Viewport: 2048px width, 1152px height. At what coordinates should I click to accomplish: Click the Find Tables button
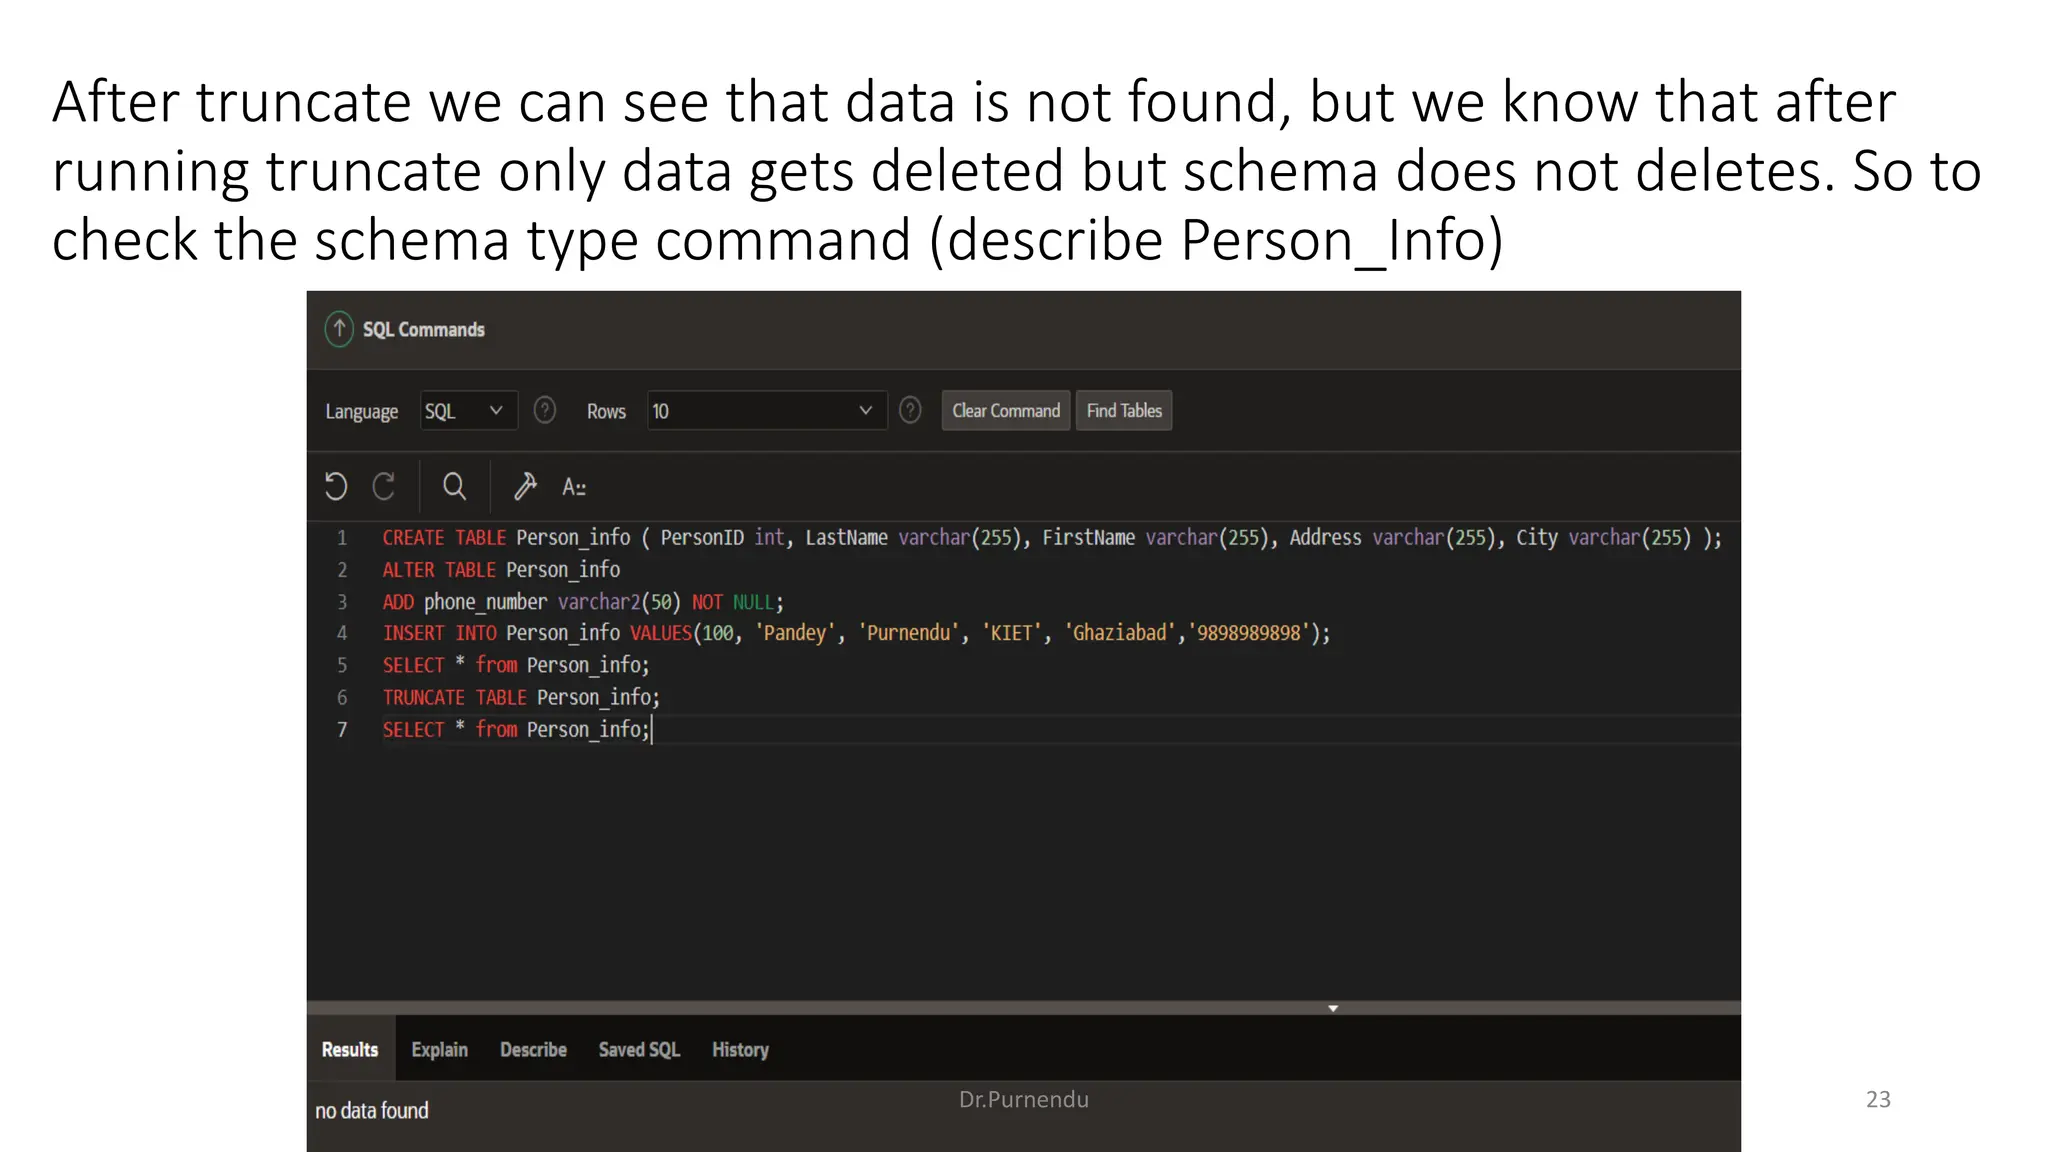point(1124,410)
